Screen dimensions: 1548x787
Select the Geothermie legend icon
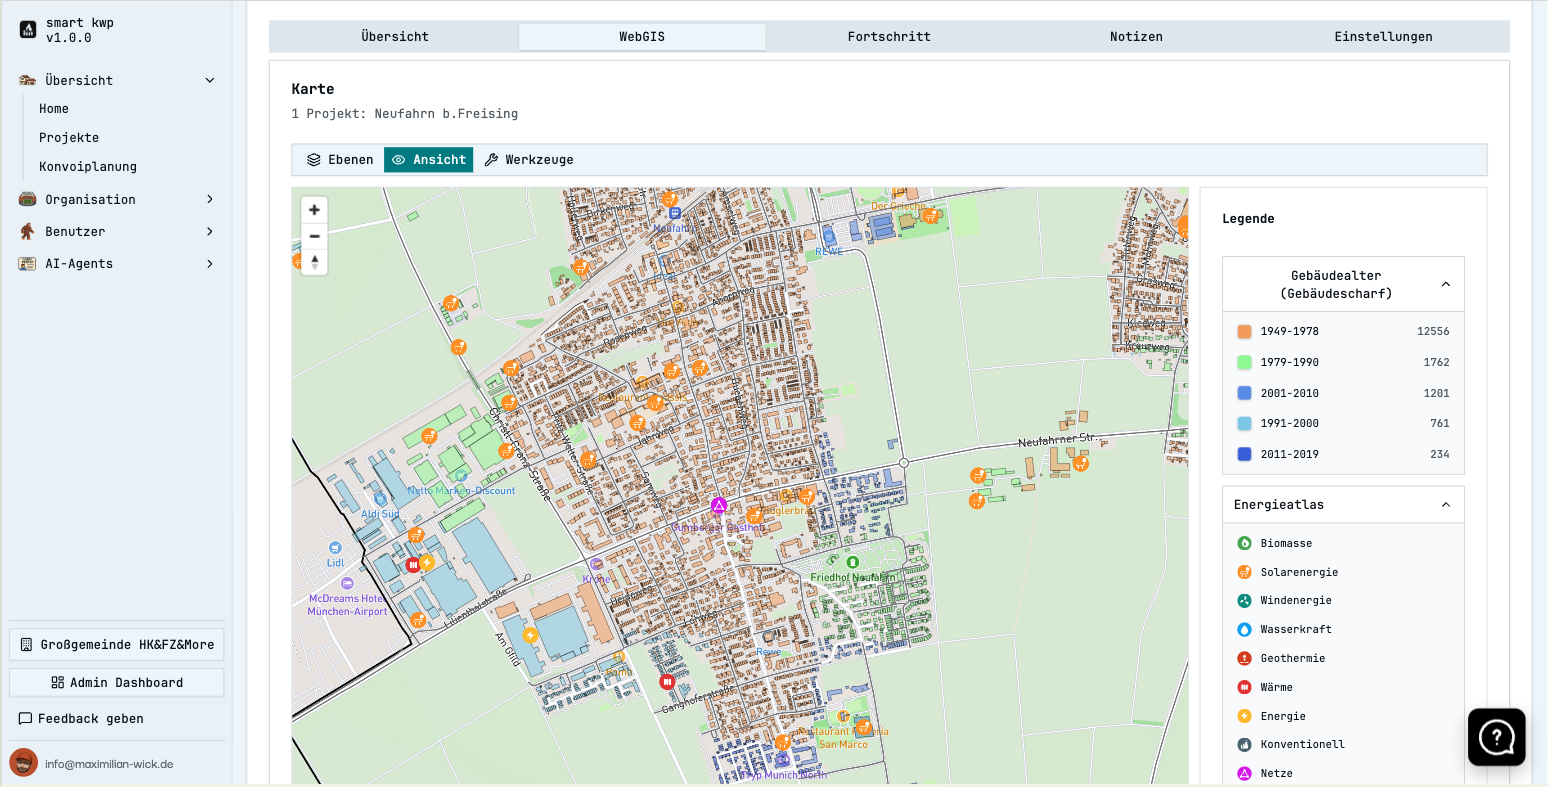pos(1243,658)
